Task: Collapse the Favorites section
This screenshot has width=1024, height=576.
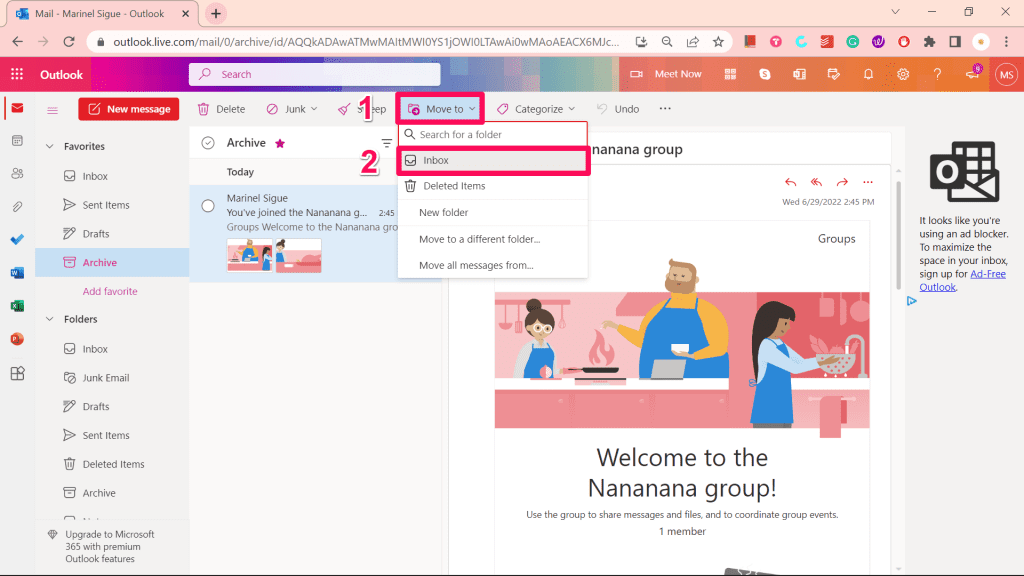Action: coord(50,147)
